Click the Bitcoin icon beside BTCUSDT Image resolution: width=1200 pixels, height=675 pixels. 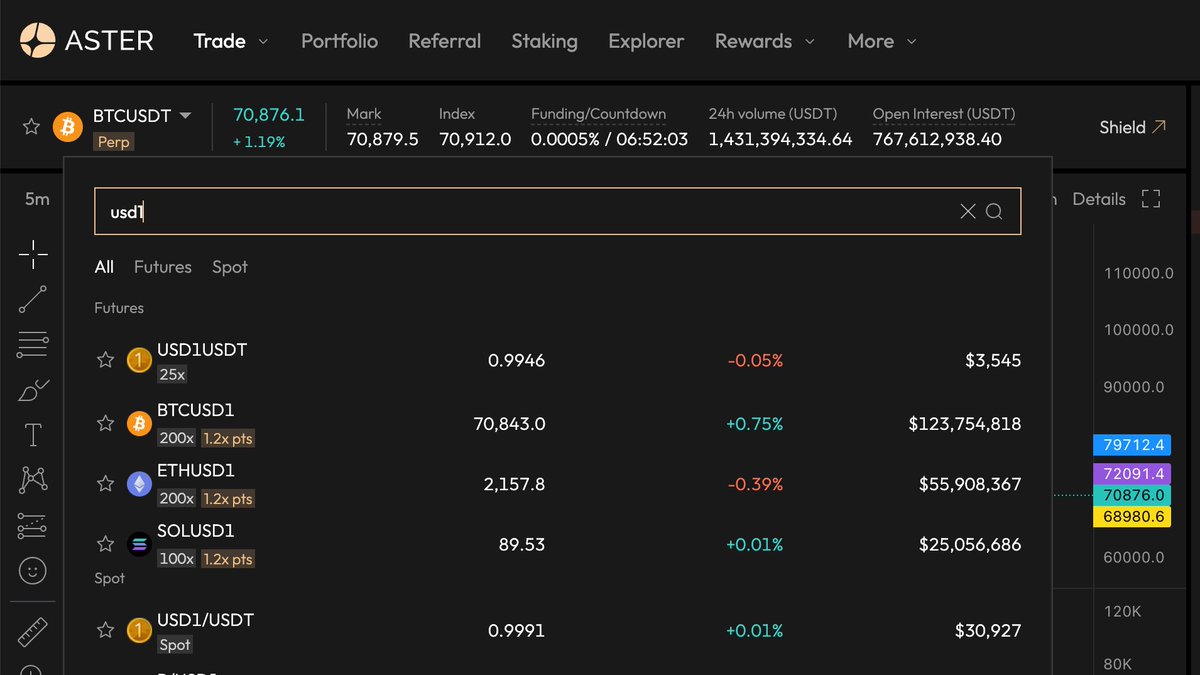67,127
